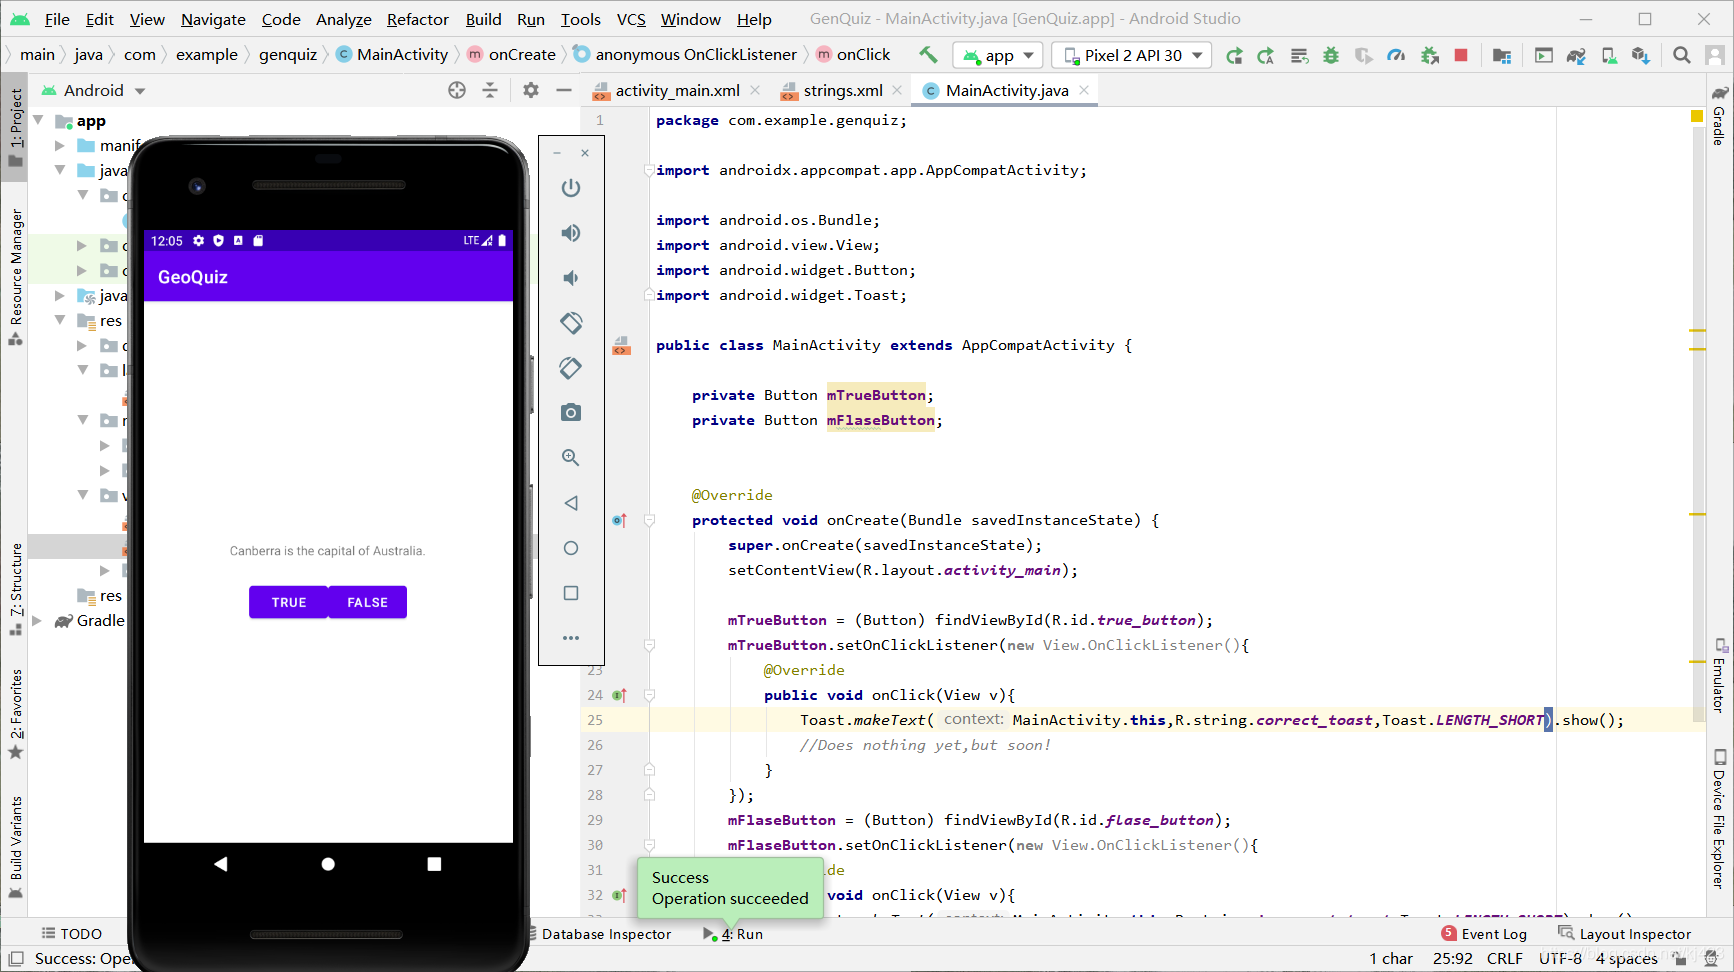1734x972 pixels.
Task: Open the Project panel settings gear
Action: pyautogui.click(x=531, y=90)
